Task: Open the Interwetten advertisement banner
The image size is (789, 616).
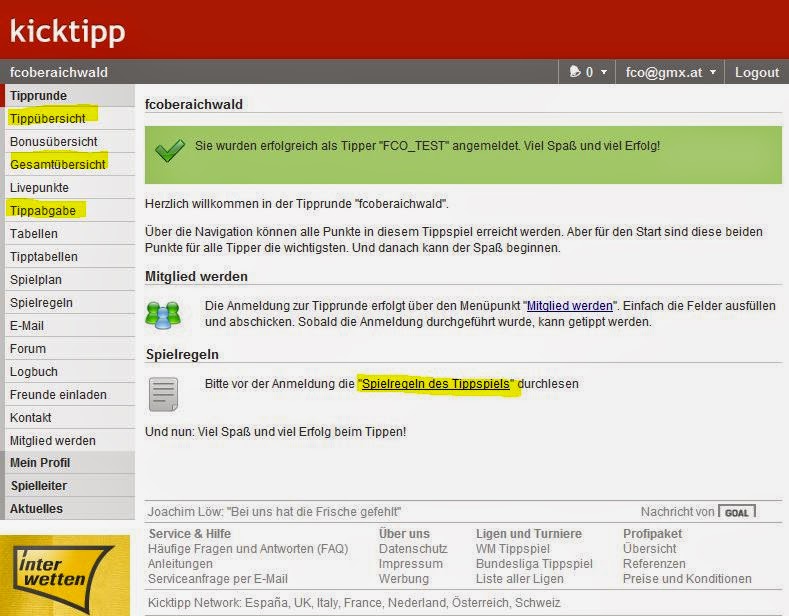Action: [65, 575]
